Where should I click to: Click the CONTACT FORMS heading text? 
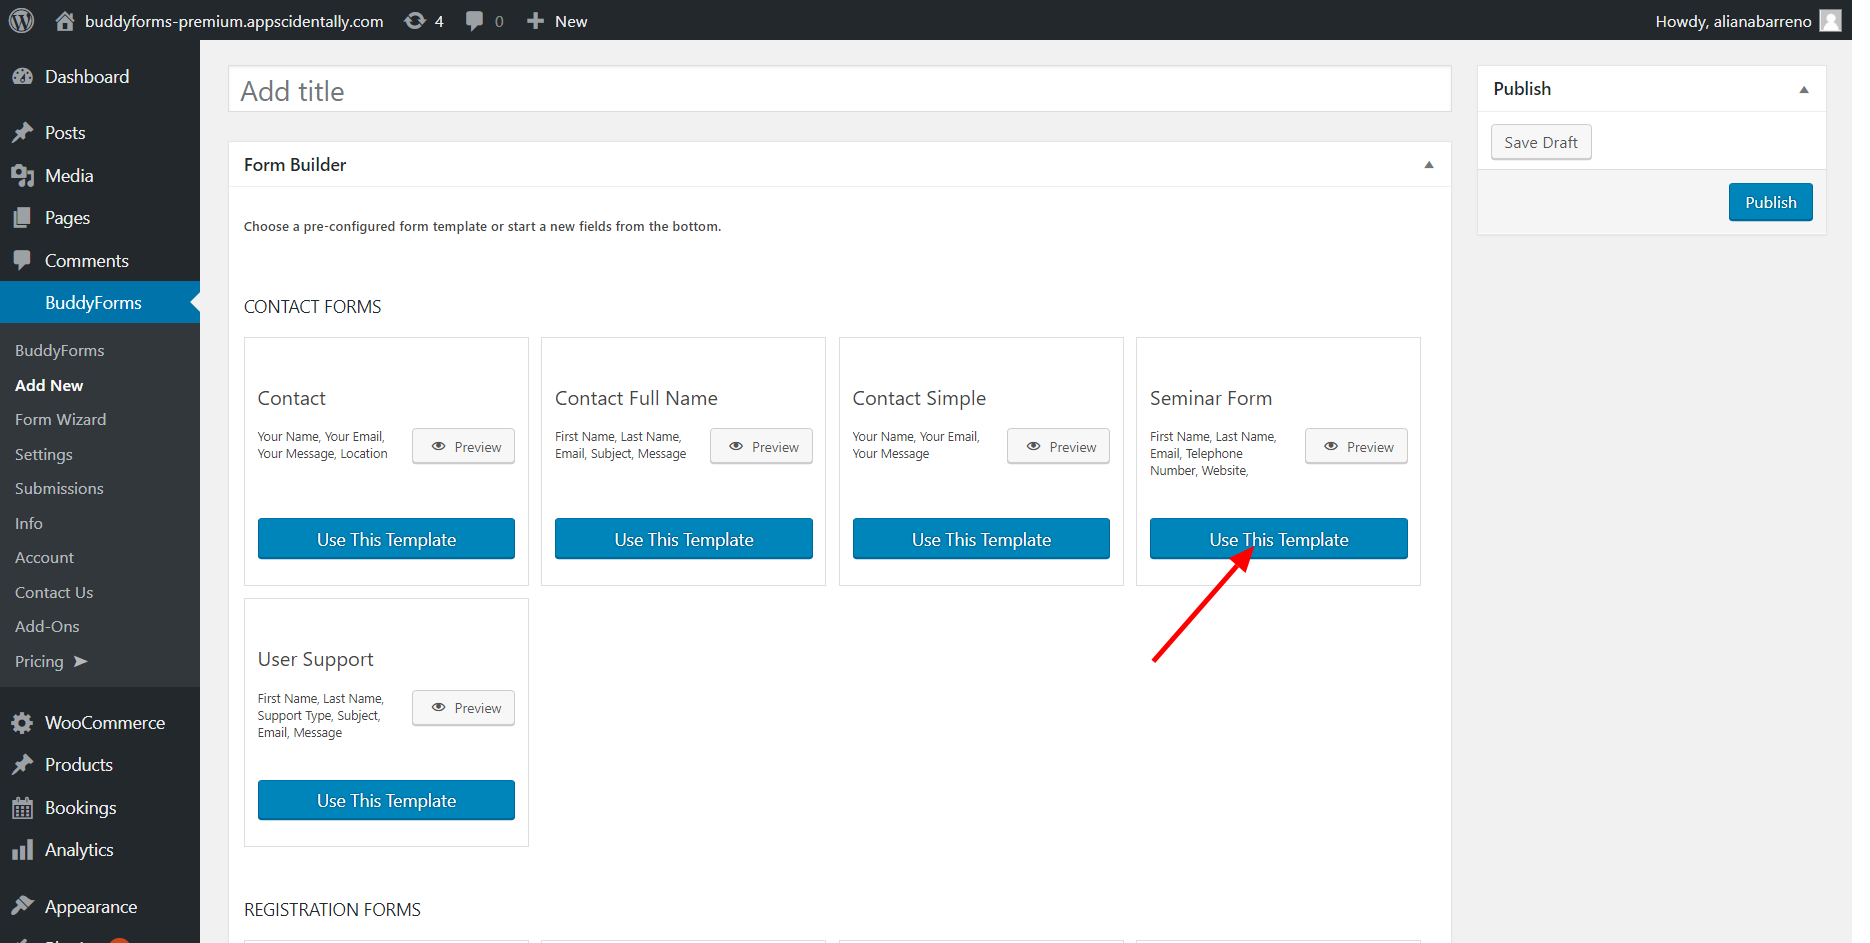click(313, 307)
